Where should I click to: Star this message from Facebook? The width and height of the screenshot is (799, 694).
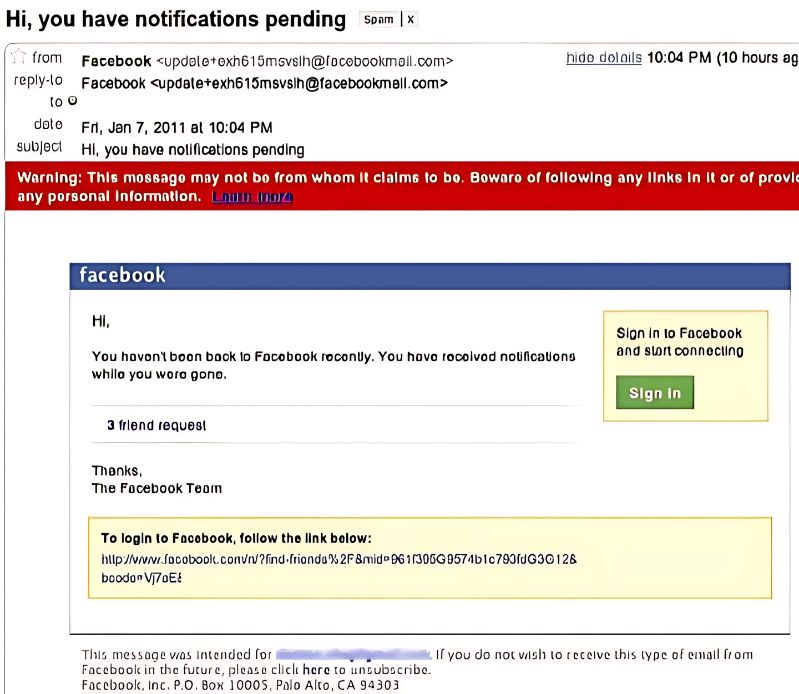click(x=17, y=59)
